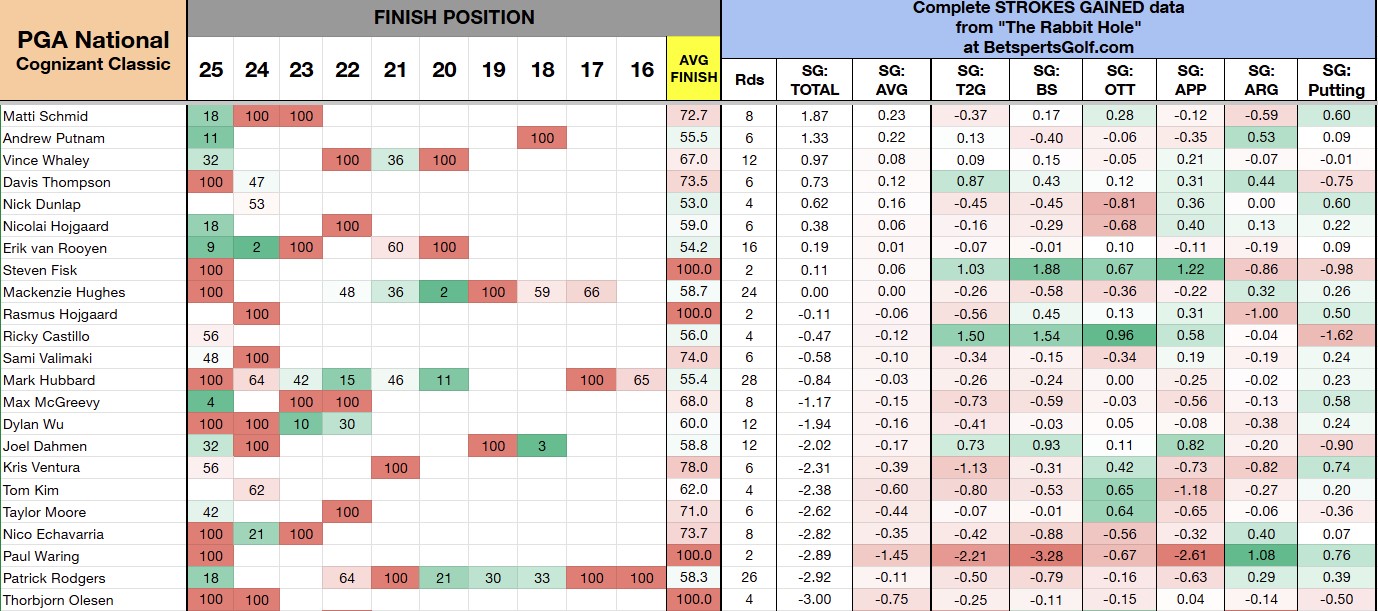Viewport: 1378px width, 611px height.
Task: Click the year 16 column header
Action: 641,69
